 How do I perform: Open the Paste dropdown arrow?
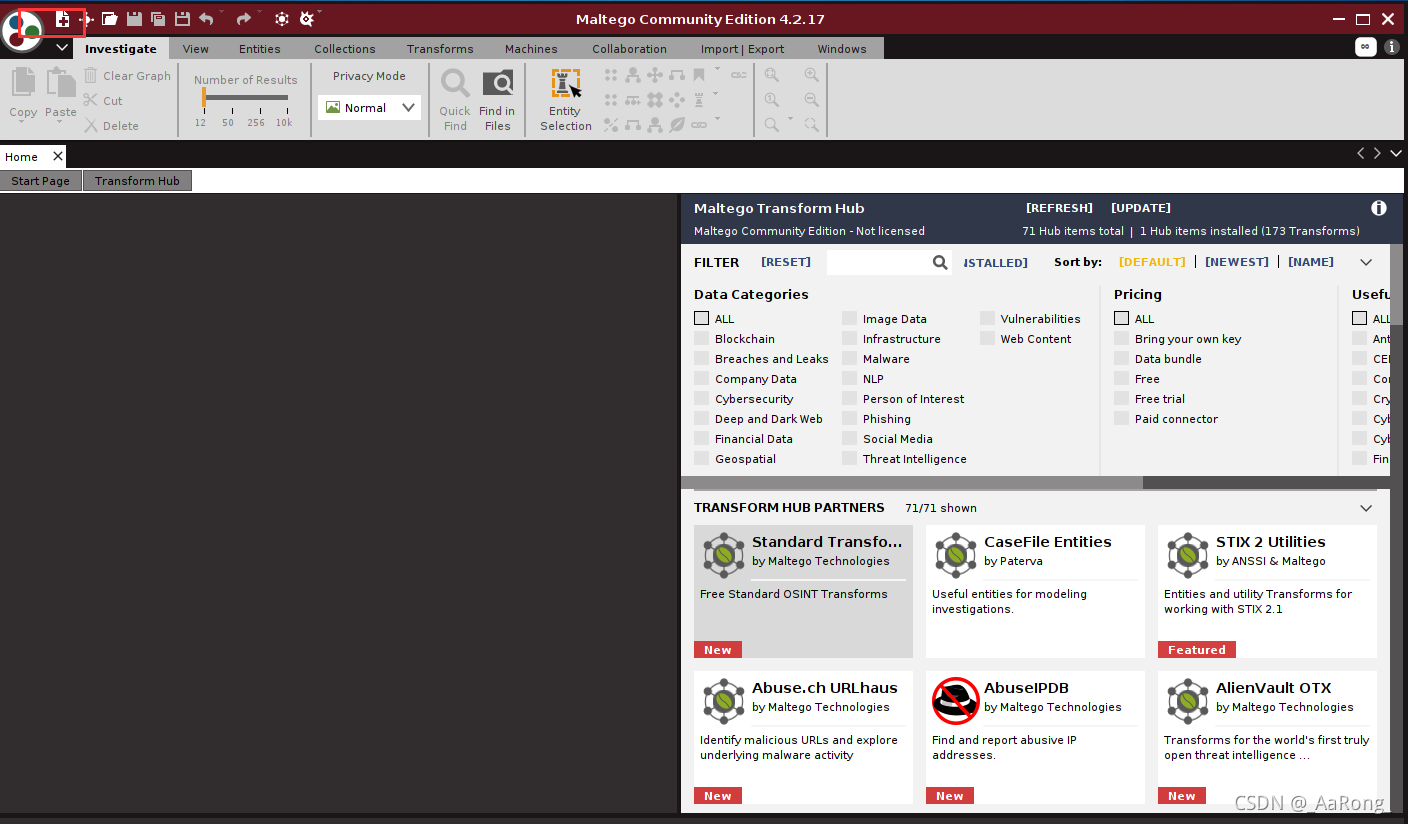60,124
